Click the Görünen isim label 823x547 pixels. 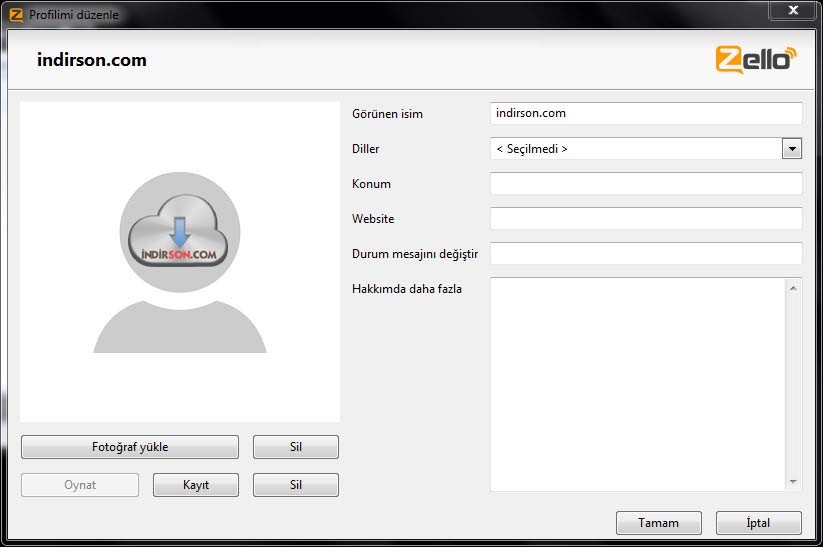click(x=387, y=114)
